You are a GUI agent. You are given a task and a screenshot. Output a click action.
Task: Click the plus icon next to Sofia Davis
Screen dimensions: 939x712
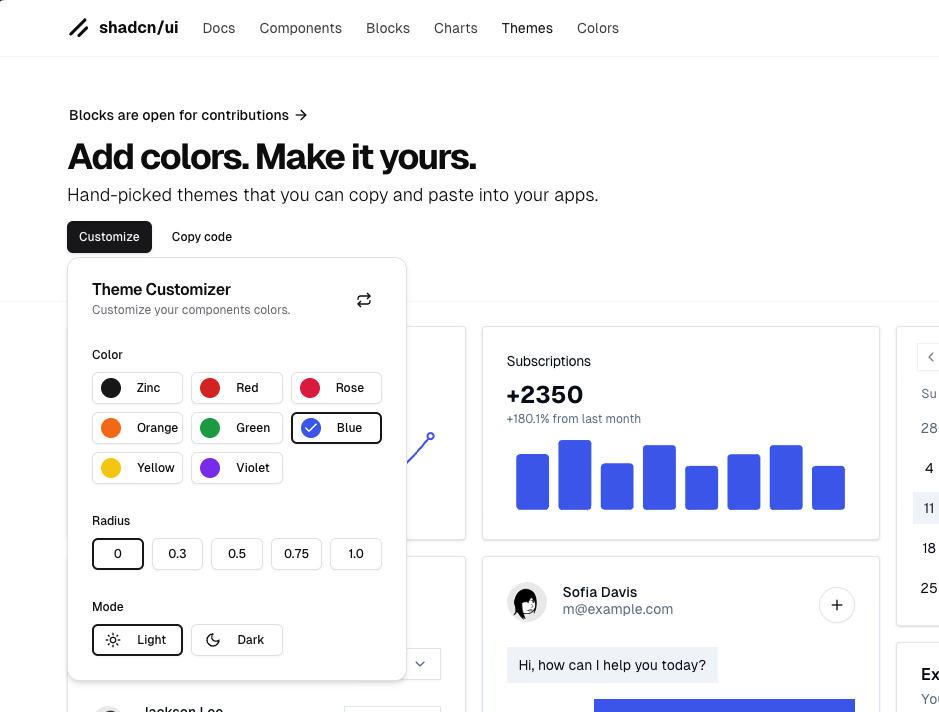coord(836,605)
